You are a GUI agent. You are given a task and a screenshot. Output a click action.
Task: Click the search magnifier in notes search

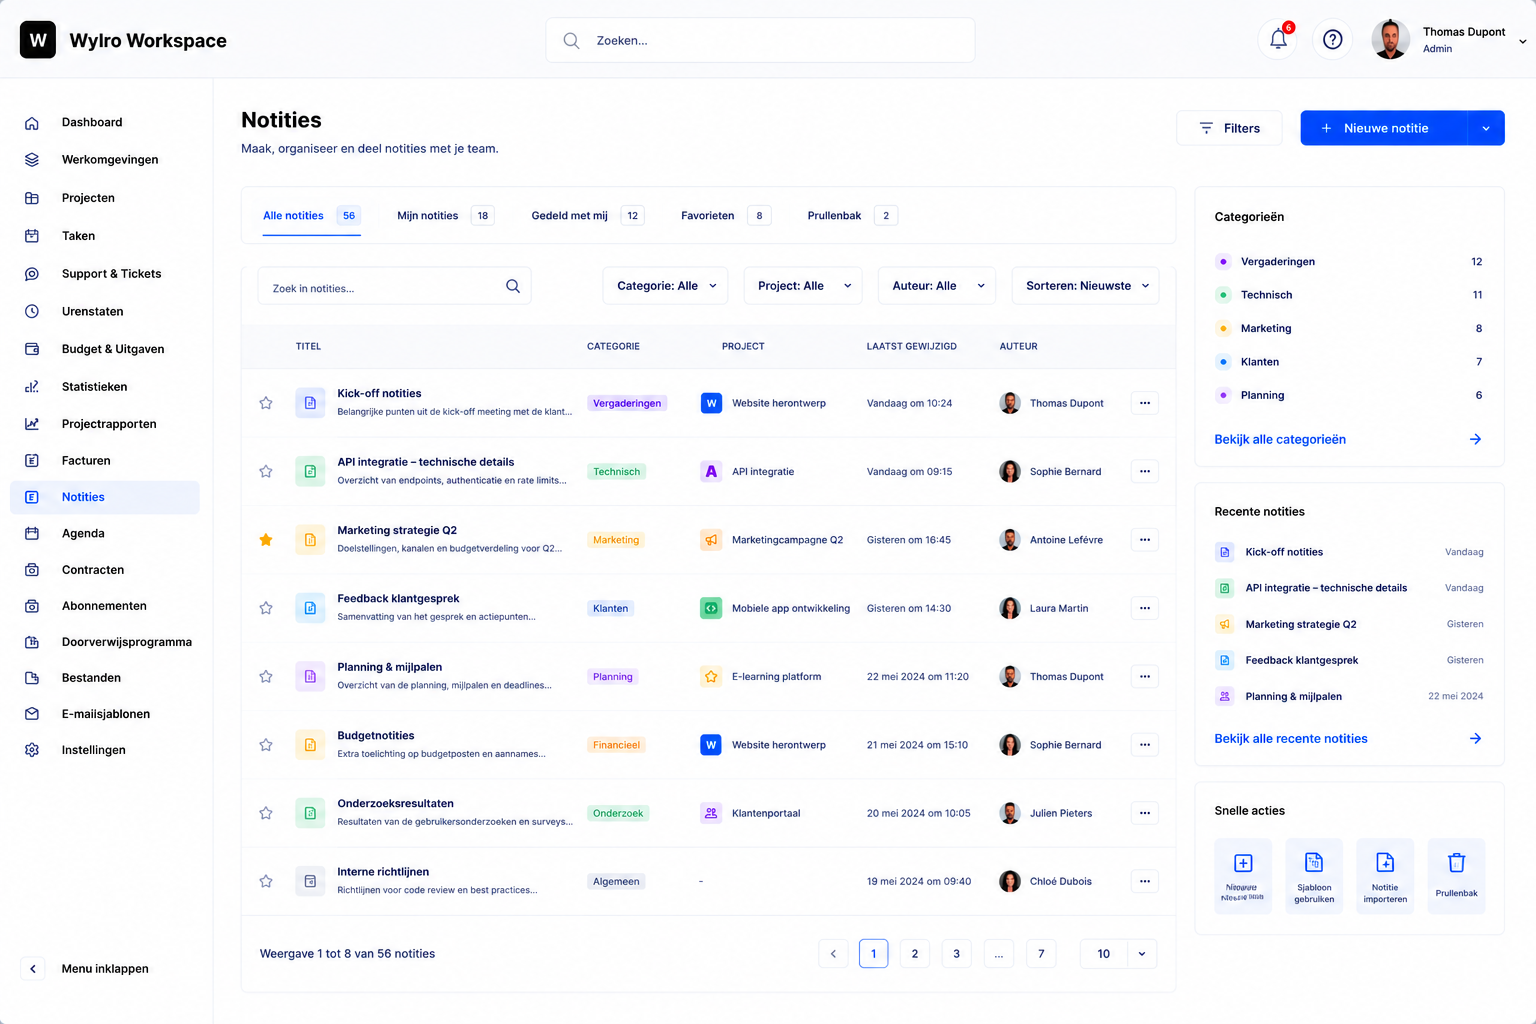pyautogui.click(x=513, y=286)
